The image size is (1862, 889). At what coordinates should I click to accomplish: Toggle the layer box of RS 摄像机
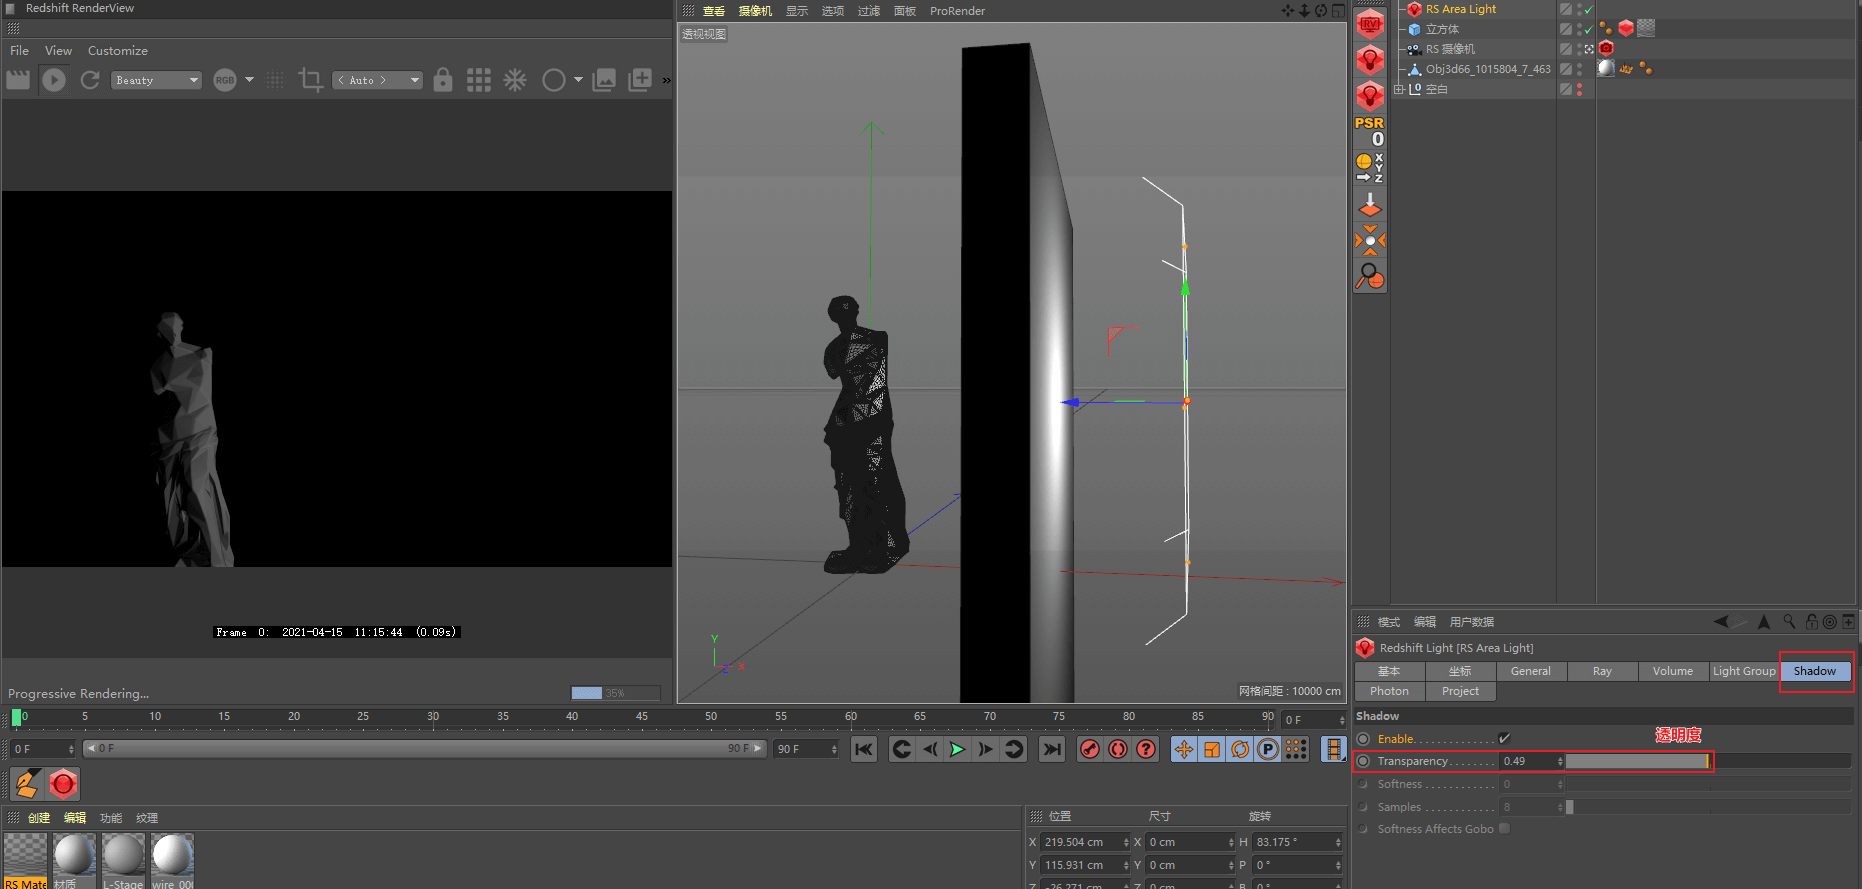1566,49
